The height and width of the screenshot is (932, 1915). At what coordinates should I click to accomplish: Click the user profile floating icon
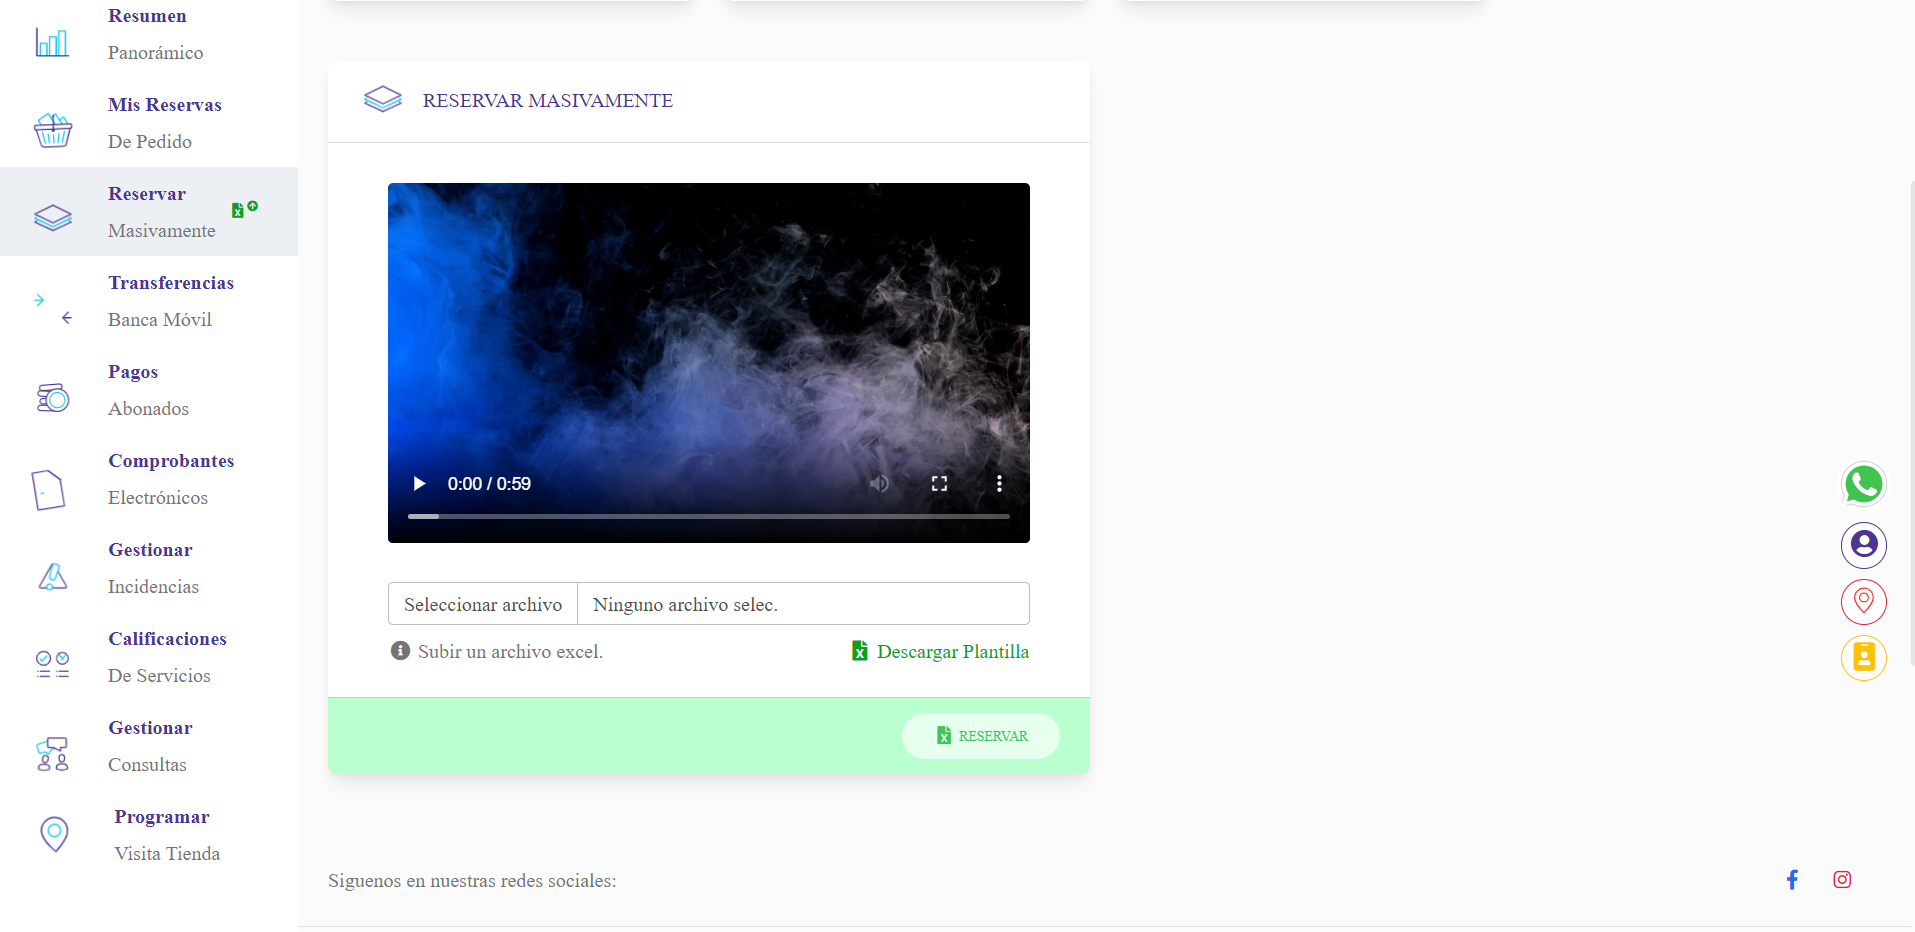tap(1863, 545)
